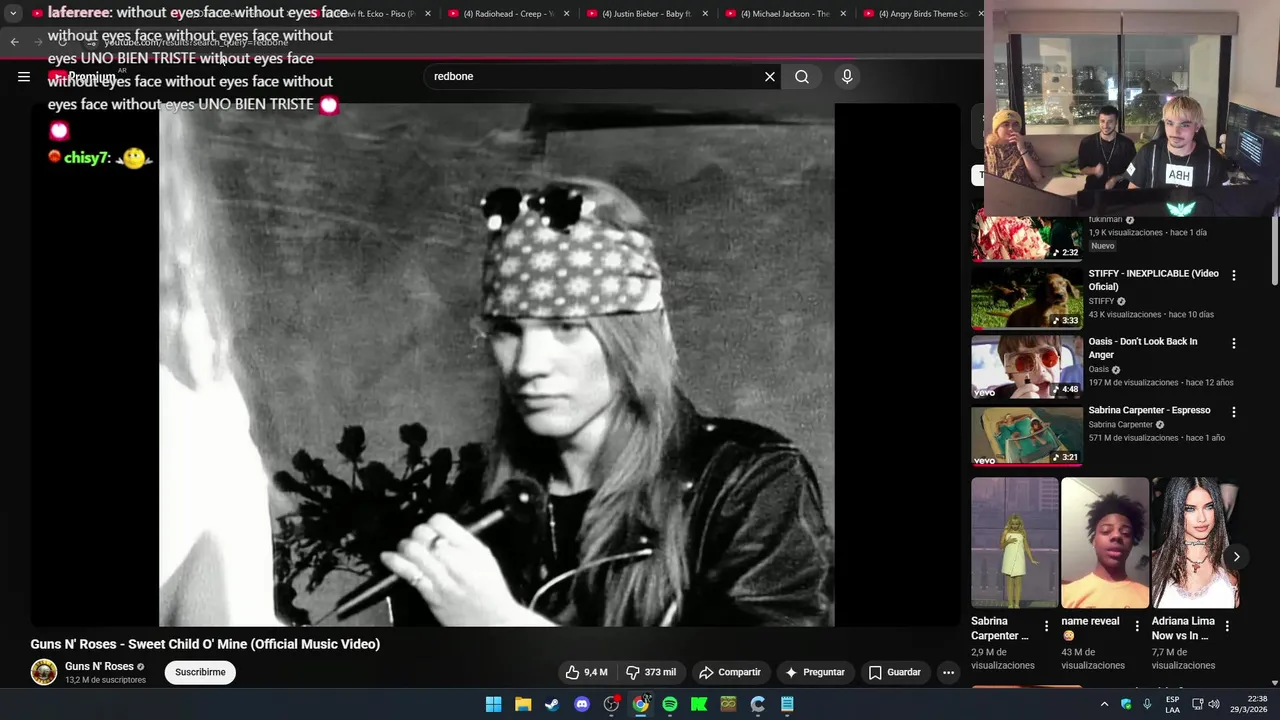Open Spotify from the taskbar
Image resolution: width=1280 pixels, height=720 pixels.
tap(670, 704)
